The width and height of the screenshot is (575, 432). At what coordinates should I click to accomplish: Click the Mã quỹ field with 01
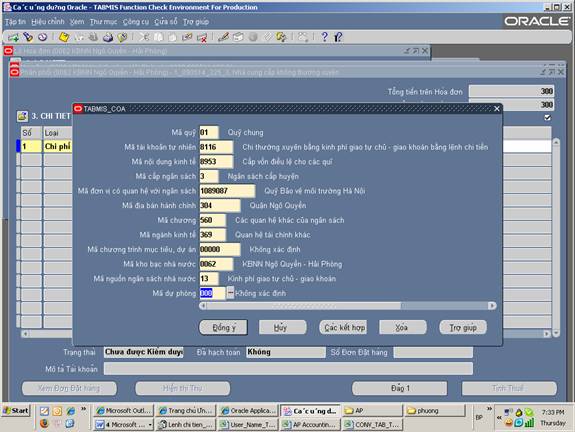209,132
